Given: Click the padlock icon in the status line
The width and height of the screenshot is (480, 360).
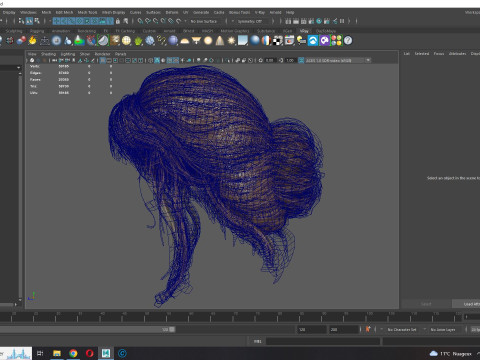Looking at the screenshot, I should pos(118,21).
